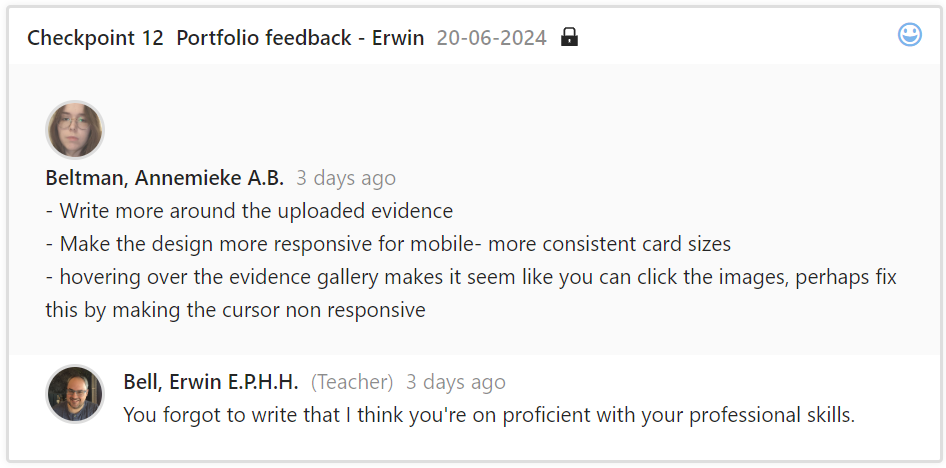Click the 'hovering over the evidence gallery' text
The image size is (946, 468).
click(x=300, y=277)
